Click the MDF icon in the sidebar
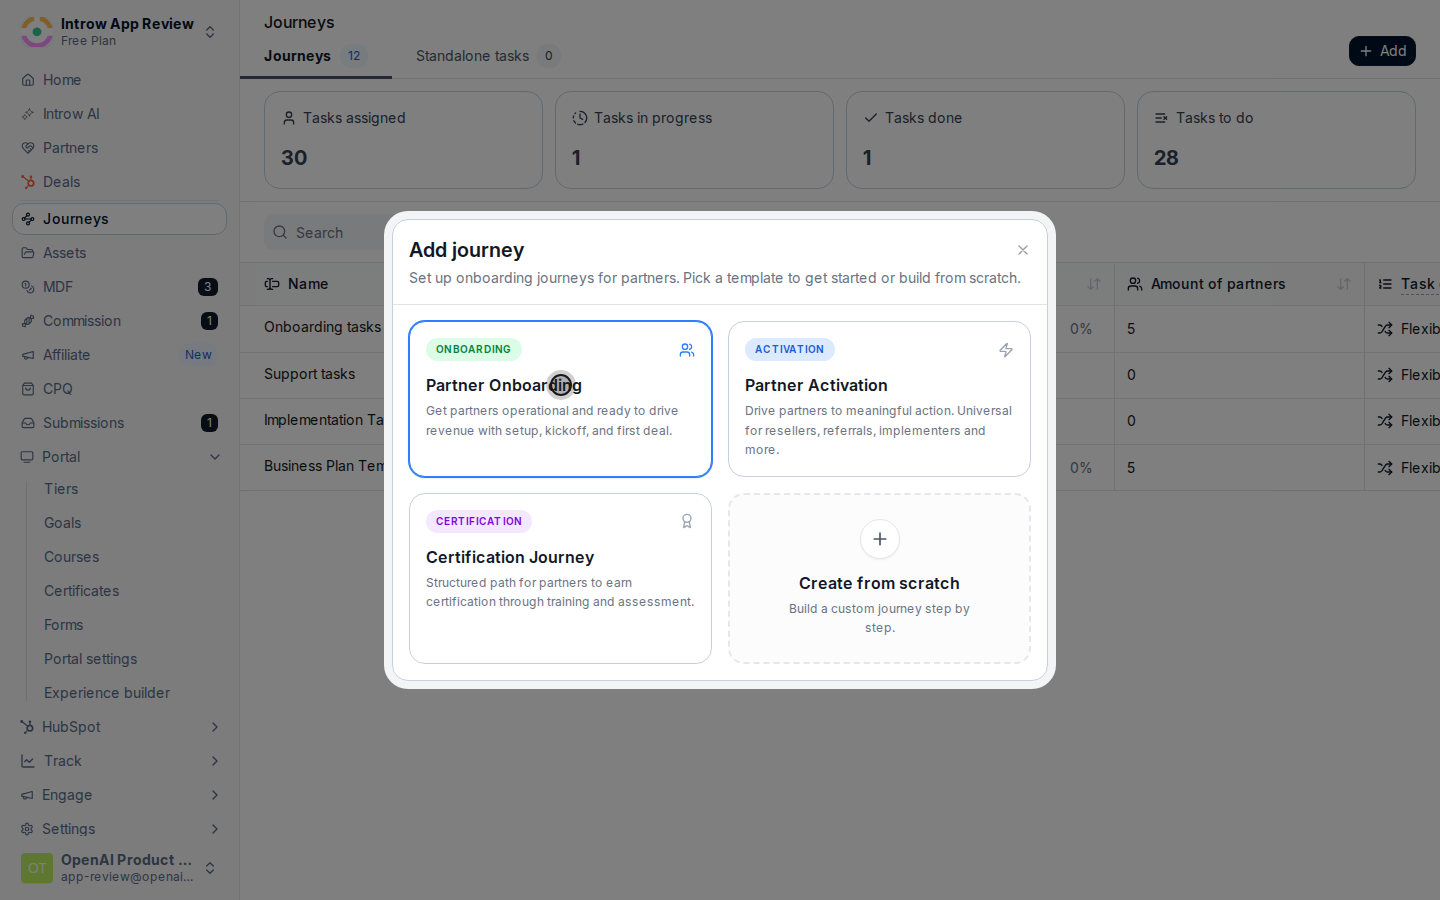The image size is (1440, 900). [x=28, y=287]
